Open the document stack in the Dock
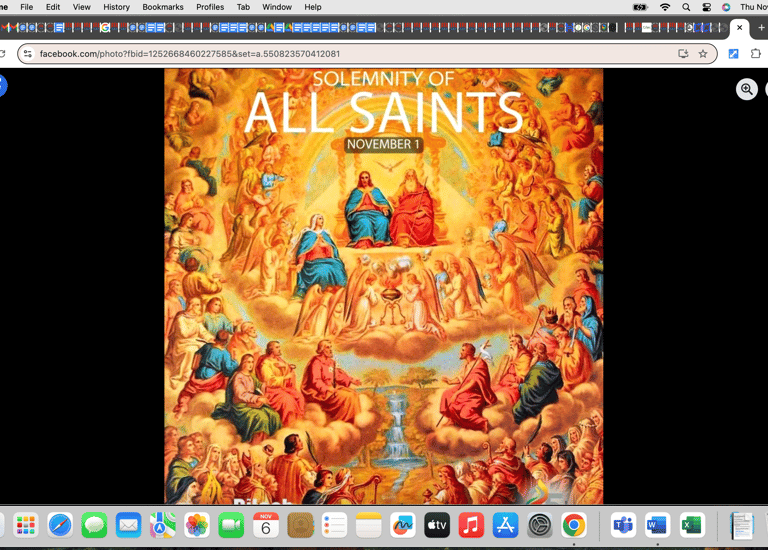Image resolution: width=768 pixels, height=550 pixels. 742,525
